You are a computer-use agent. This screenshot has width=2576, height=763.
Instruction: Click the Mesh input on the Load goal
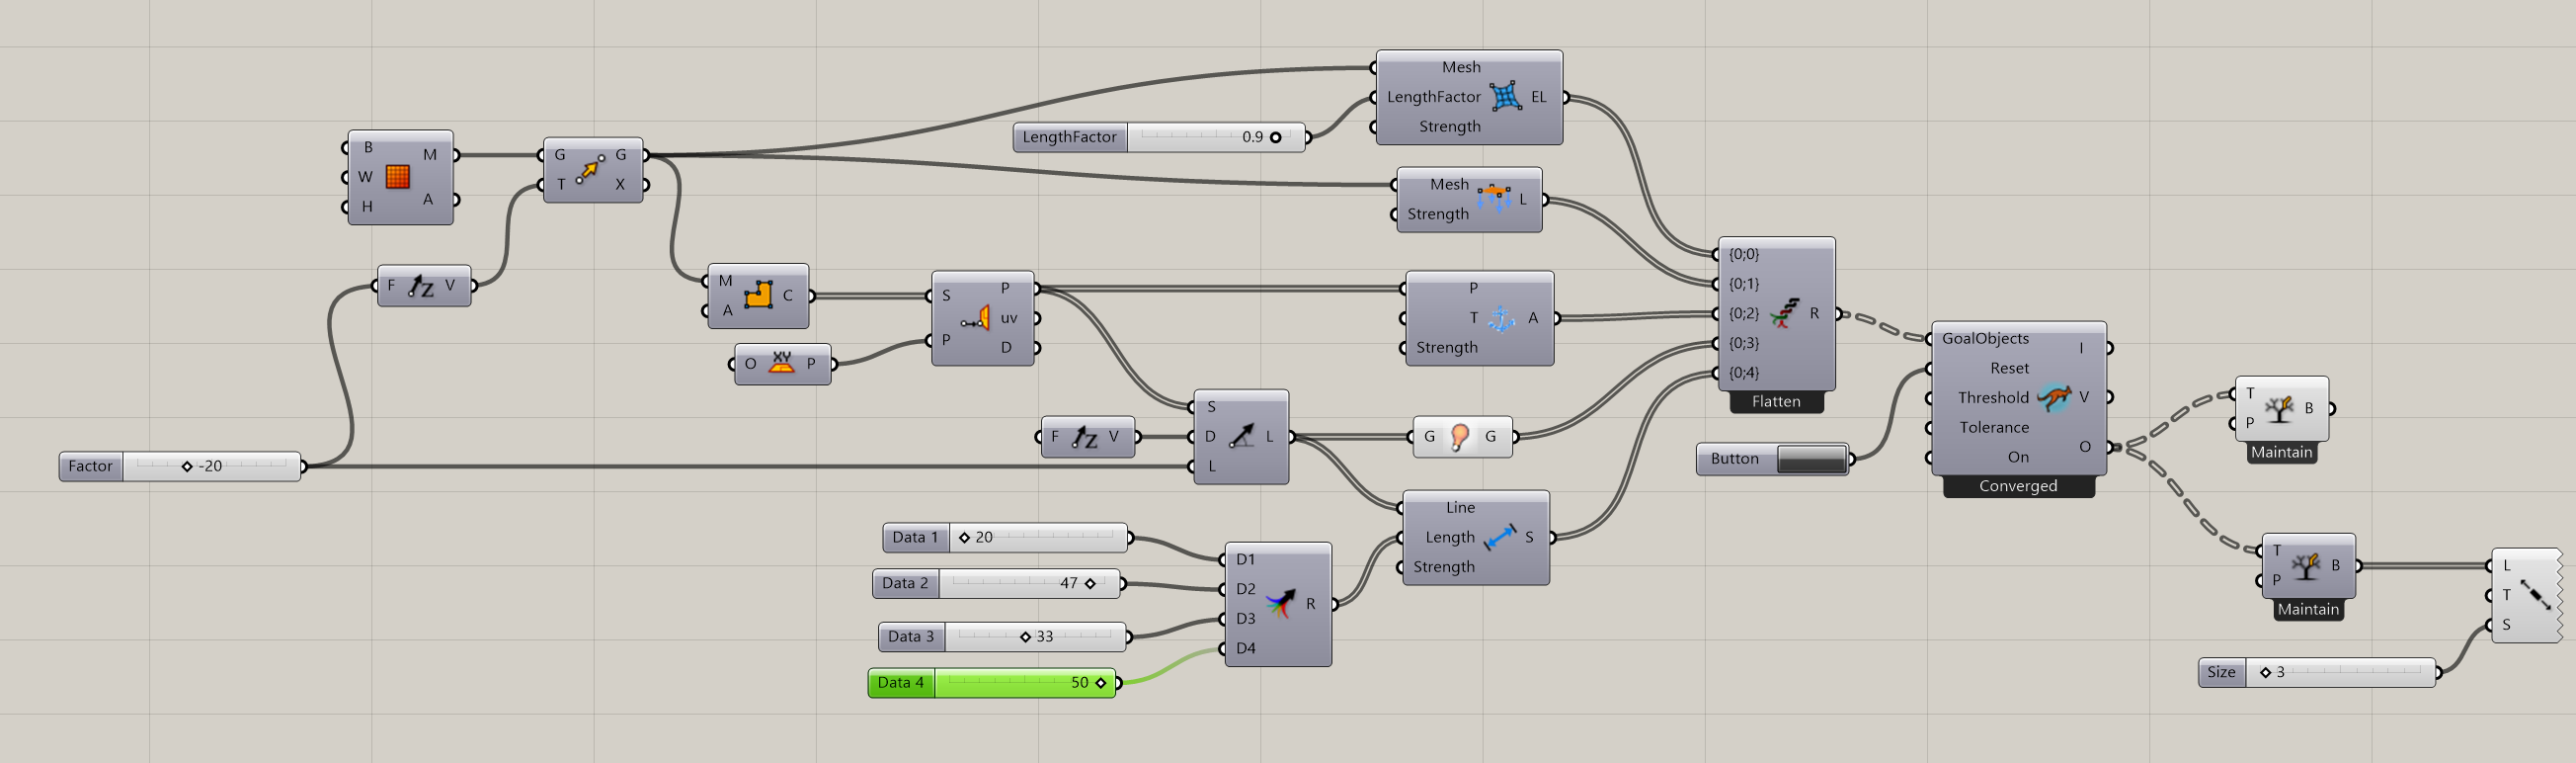1449,184
